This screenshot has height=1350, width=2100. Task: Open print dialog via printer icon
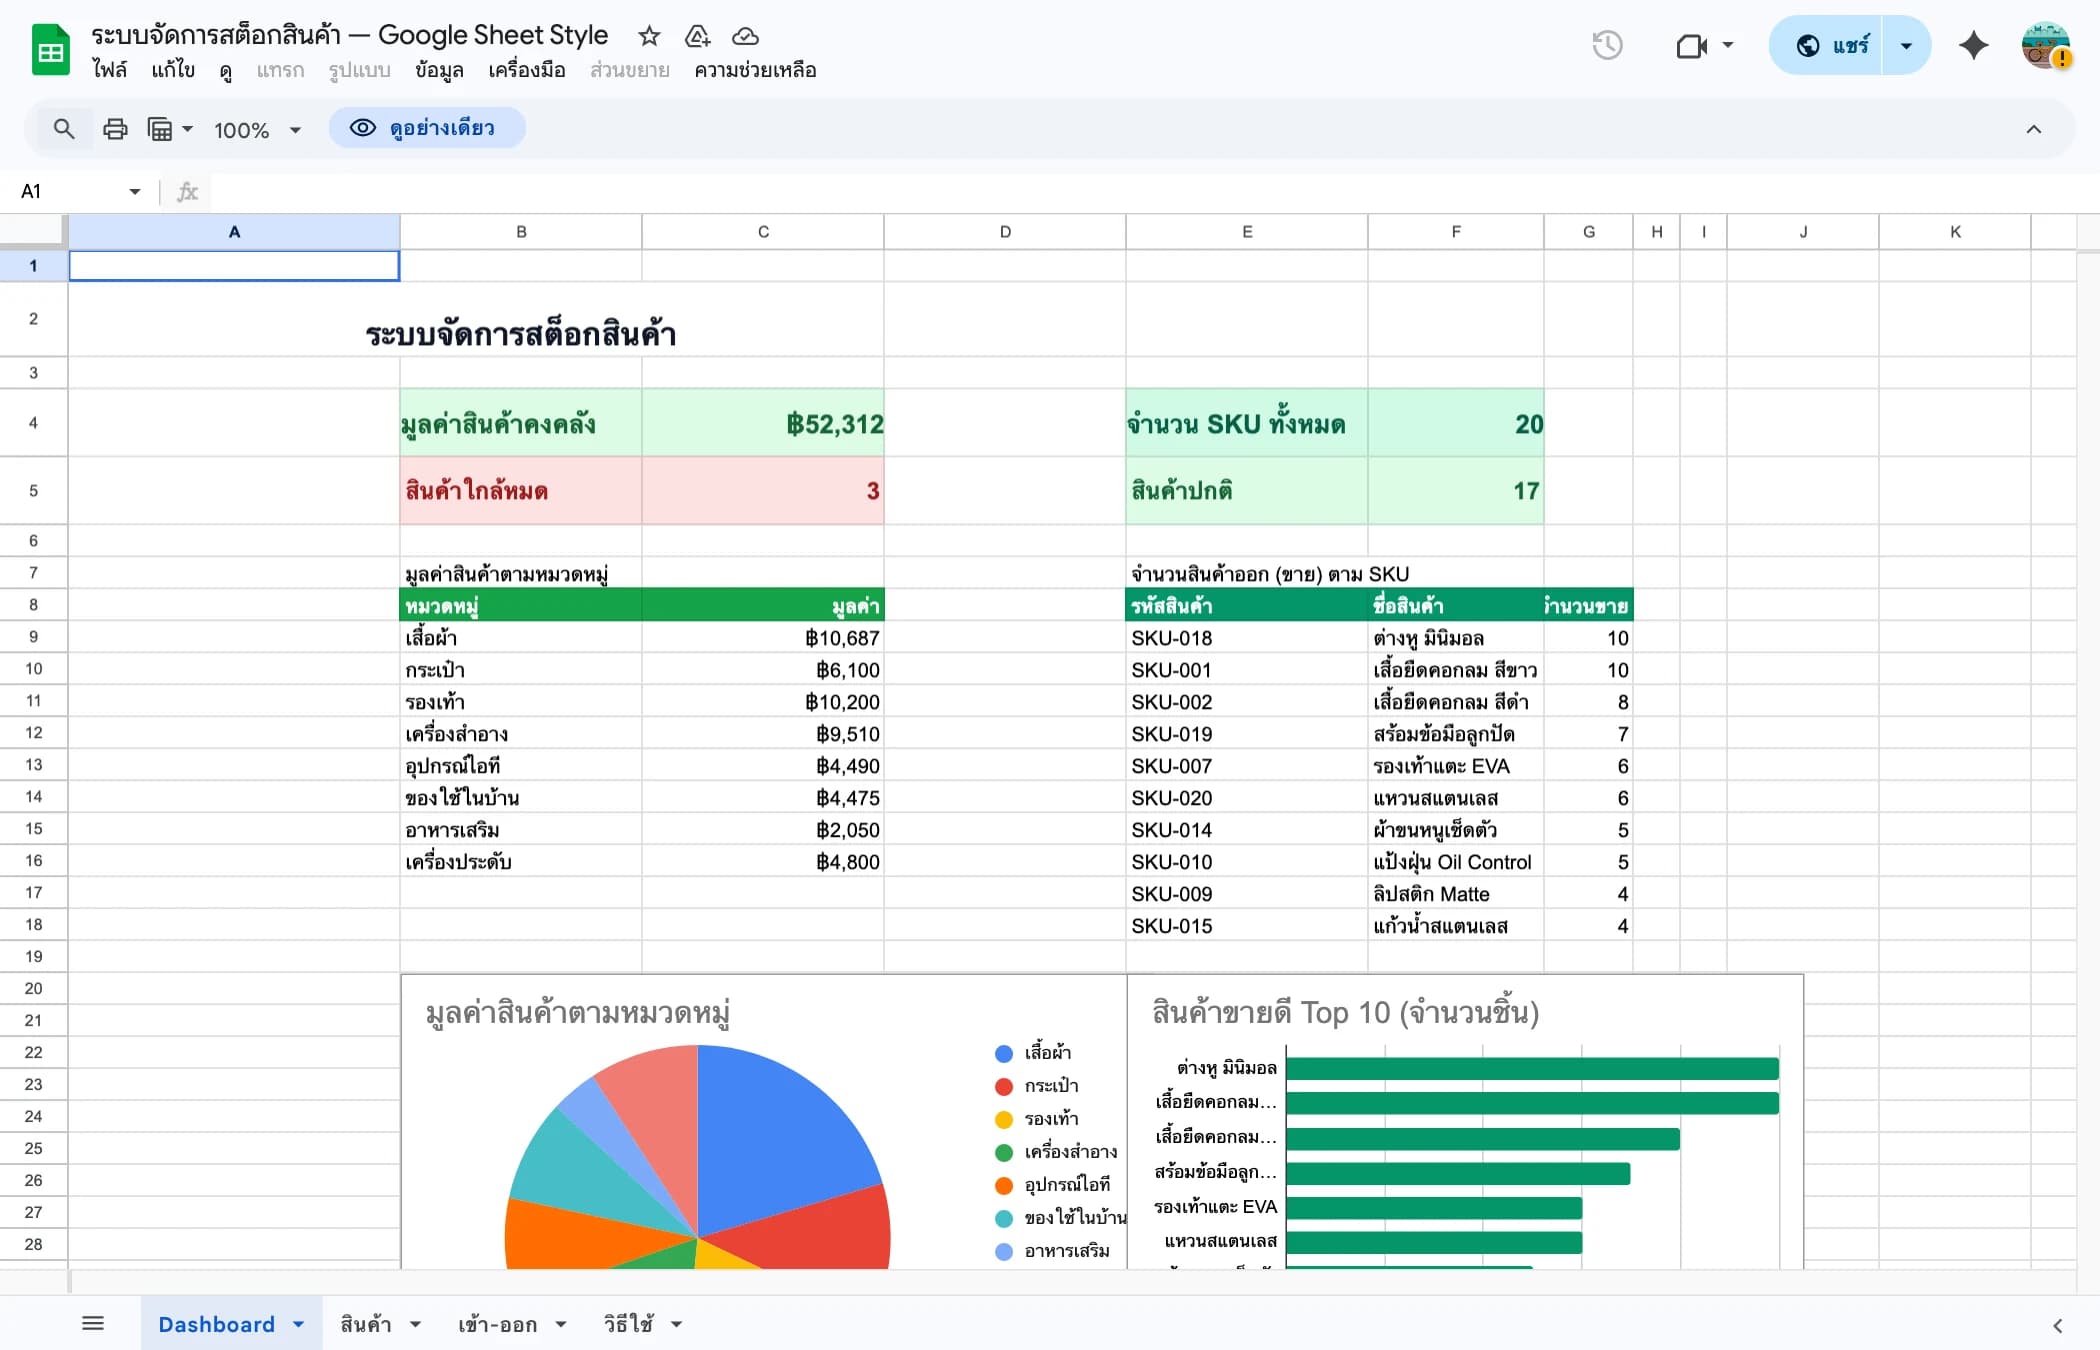[x=114, y=128]
